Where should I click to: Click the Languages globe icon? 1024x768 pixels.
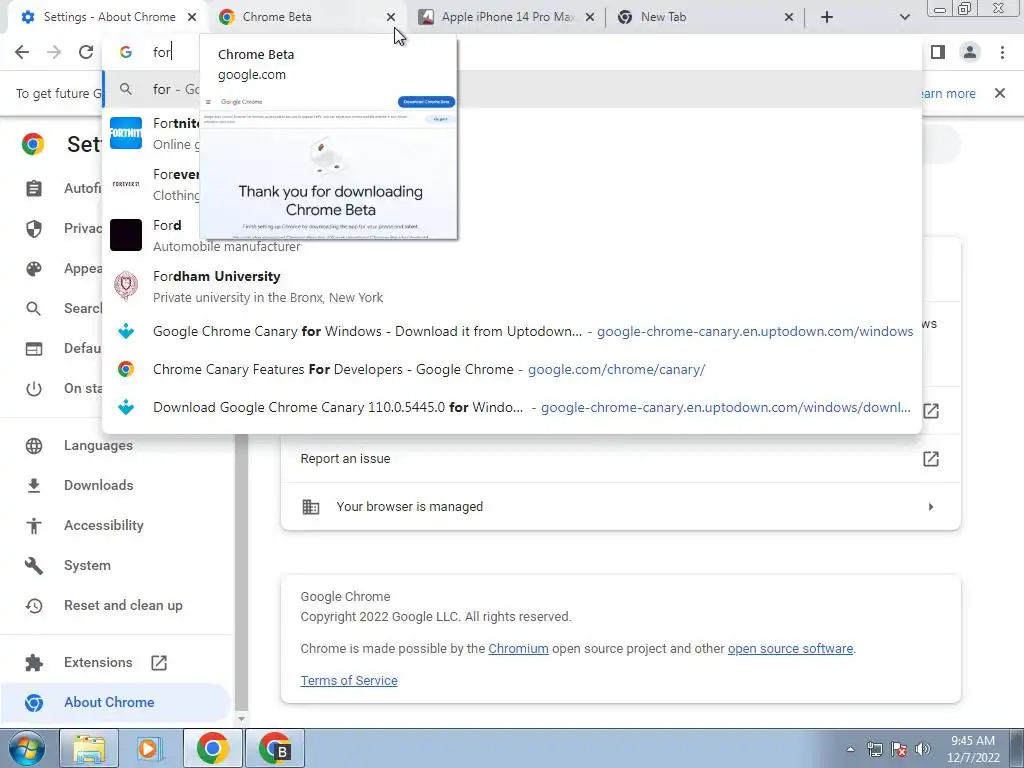[x=34, y=445]
